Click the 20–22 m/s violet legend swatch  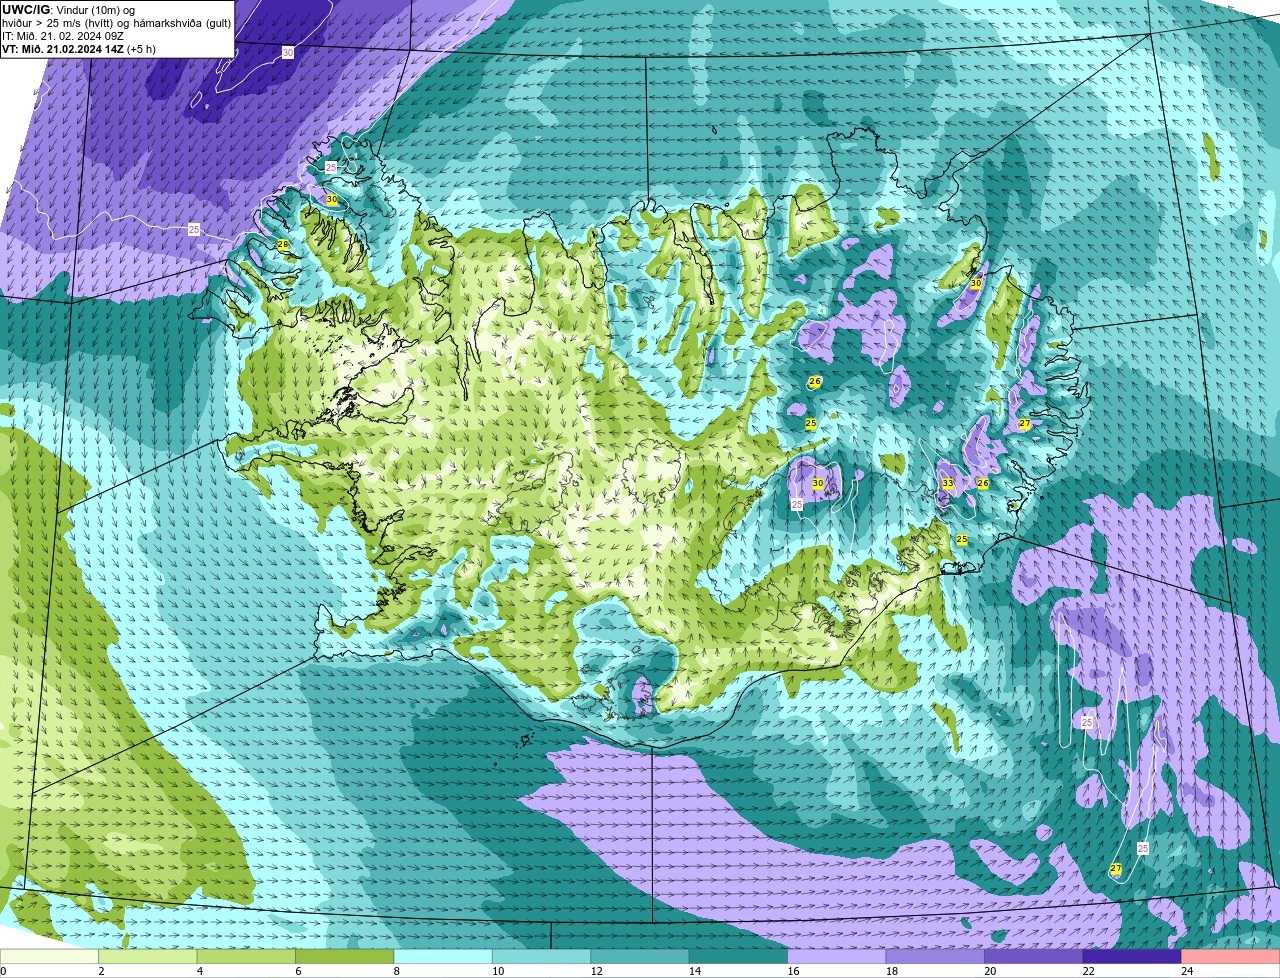[1033, 957]
